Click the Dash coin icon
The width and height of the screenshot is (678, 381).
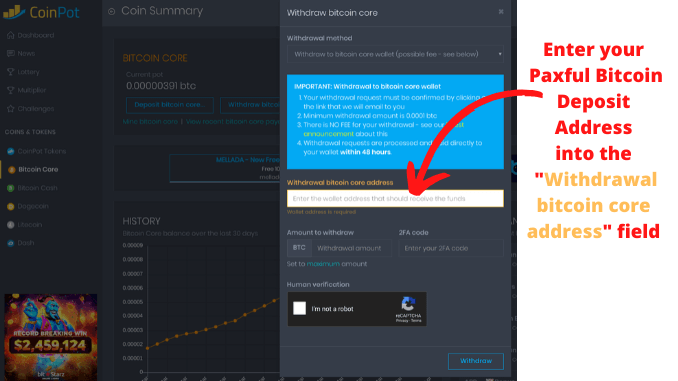[11, 243]
